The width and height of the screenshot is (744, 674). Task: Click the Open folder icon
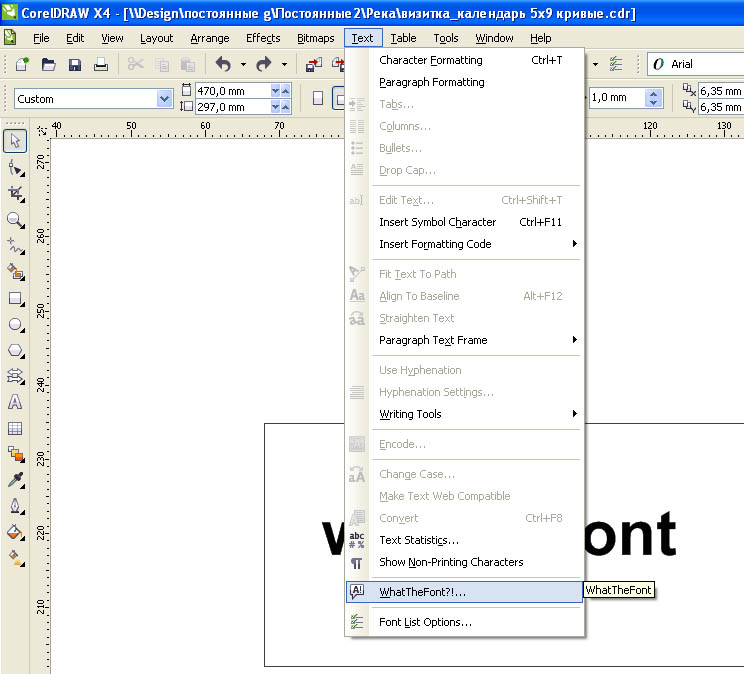click(x=48, y=64)
